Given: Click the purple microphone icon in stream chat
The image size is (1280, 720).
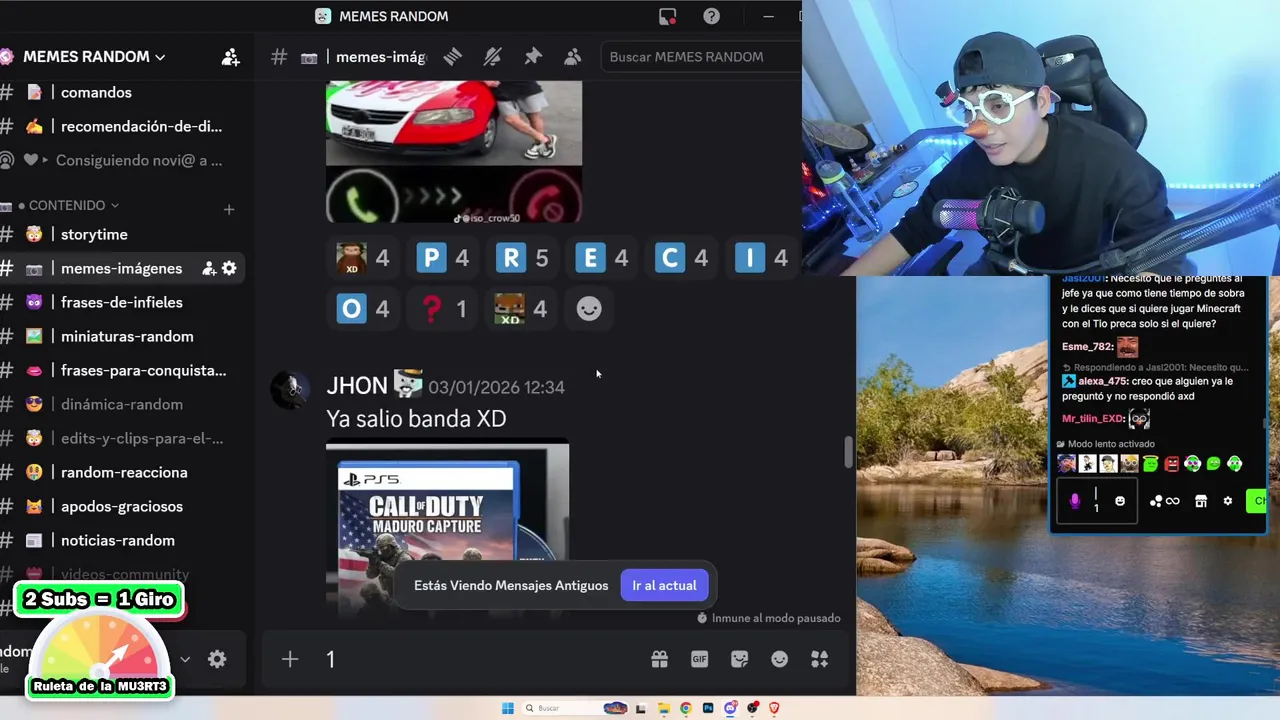Looking at the screenshot, I should pyautogui.click(x=1075, y=501).
